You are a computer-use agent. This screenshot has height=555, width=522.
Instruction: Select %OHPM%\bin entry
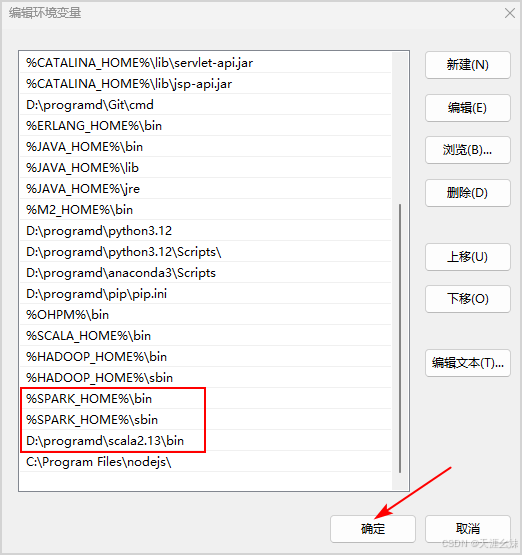click(x=206, y=315)
